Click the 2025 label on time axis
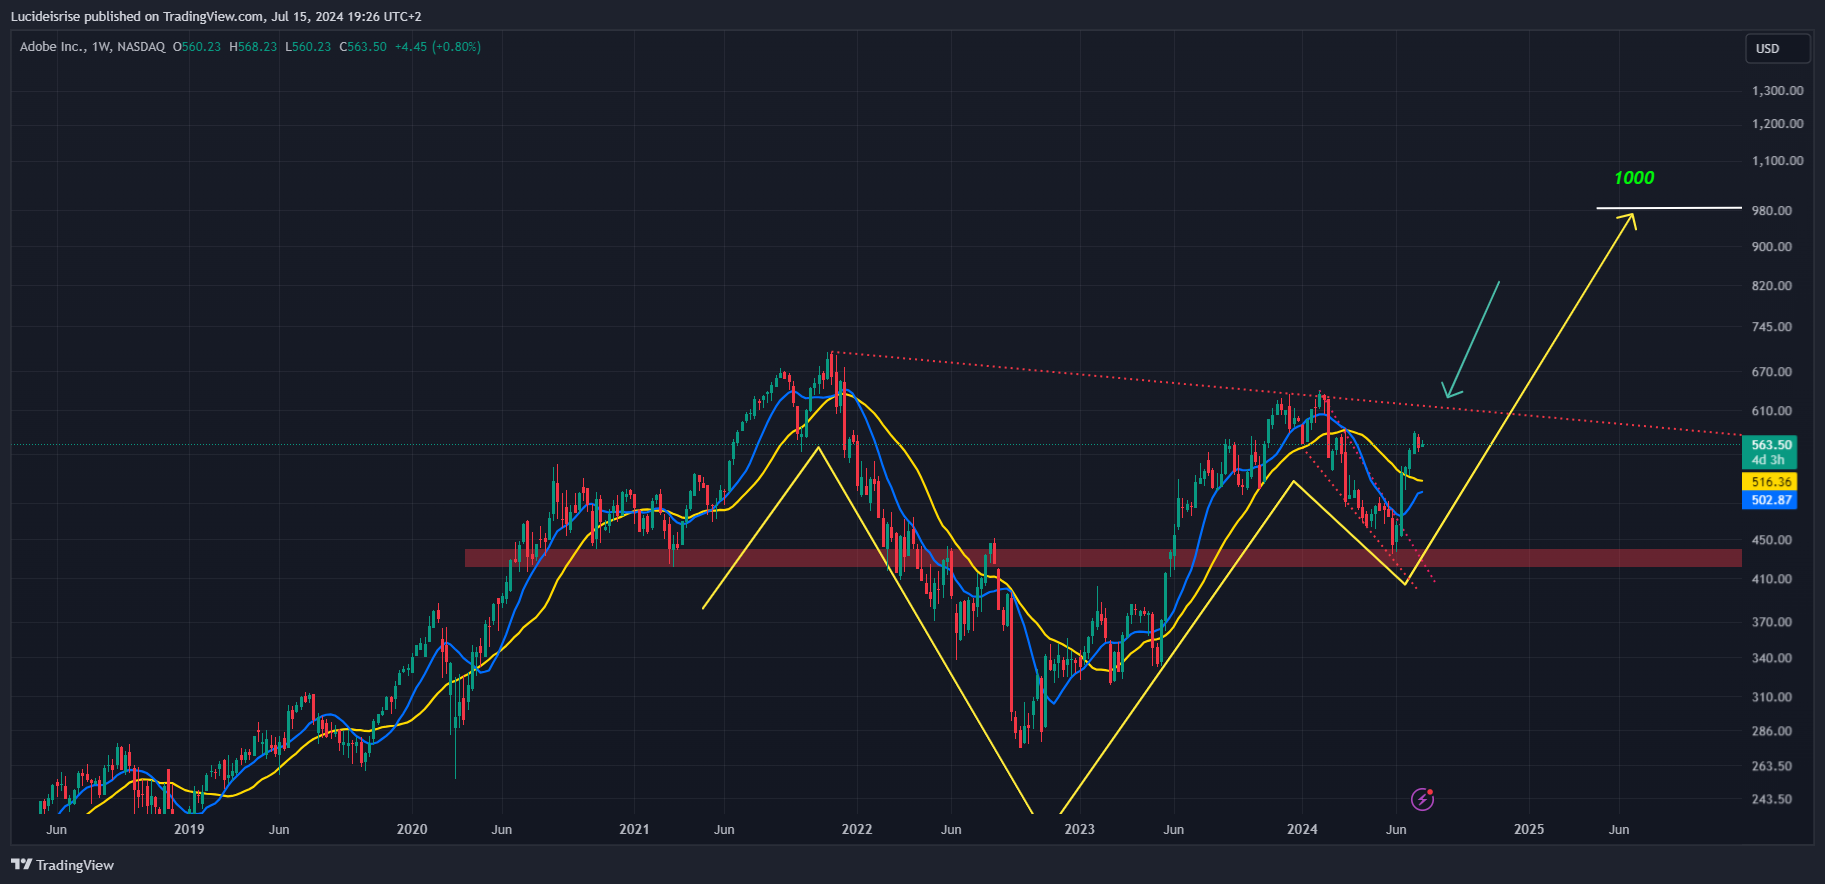 1529,829
